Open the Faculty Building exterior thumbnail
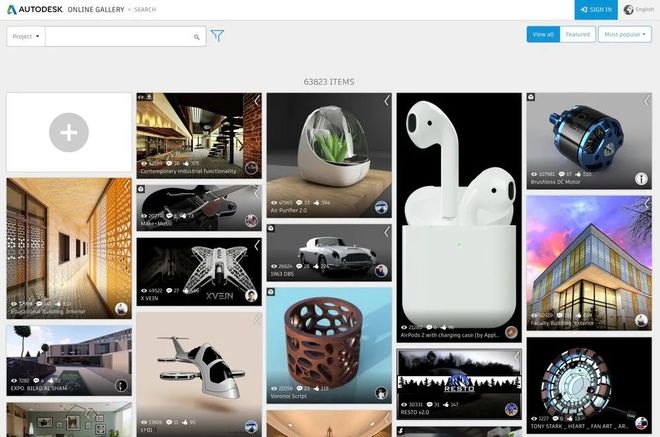The height and width of the screenshot is (437, 660). coord(588,260)
